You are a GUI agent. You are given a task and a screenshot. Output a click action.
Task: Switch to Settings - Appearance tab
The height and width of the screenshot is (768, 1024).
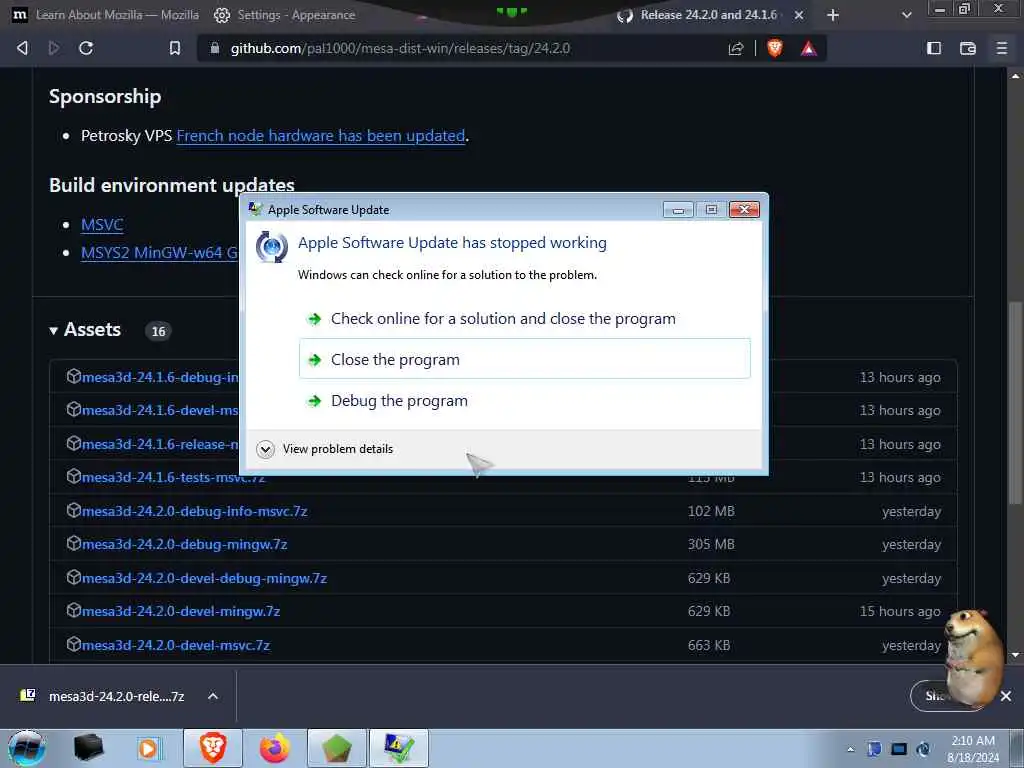[285, 15]
